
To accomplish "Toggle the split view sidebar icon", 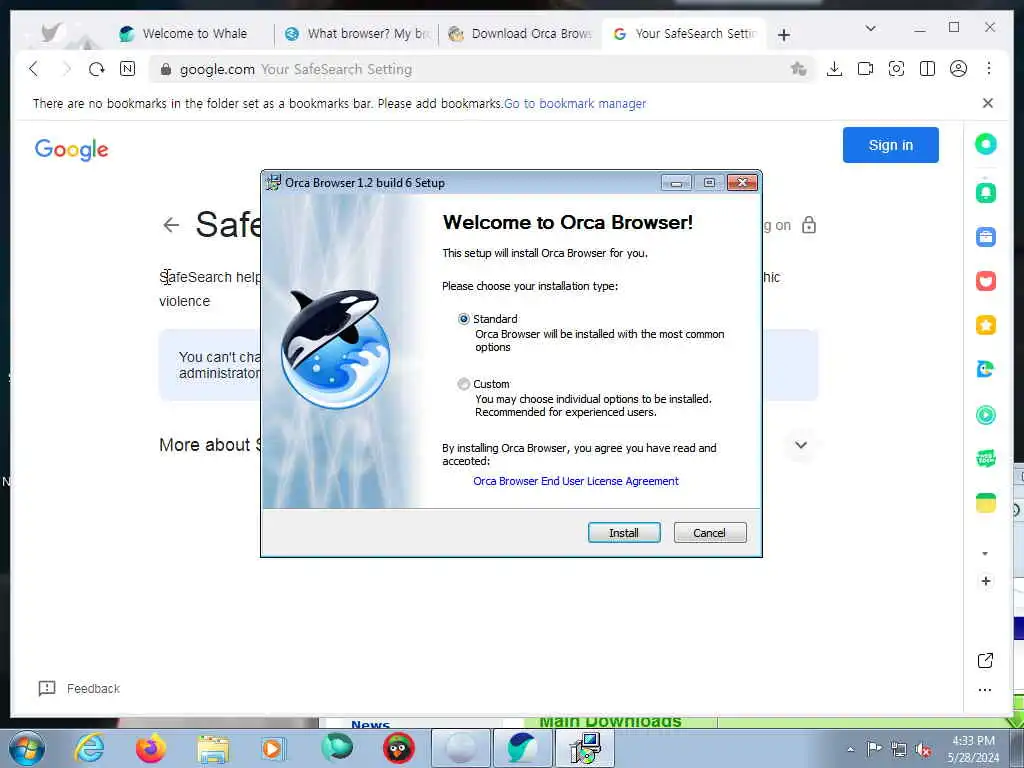I will click(x=927, y=69).
